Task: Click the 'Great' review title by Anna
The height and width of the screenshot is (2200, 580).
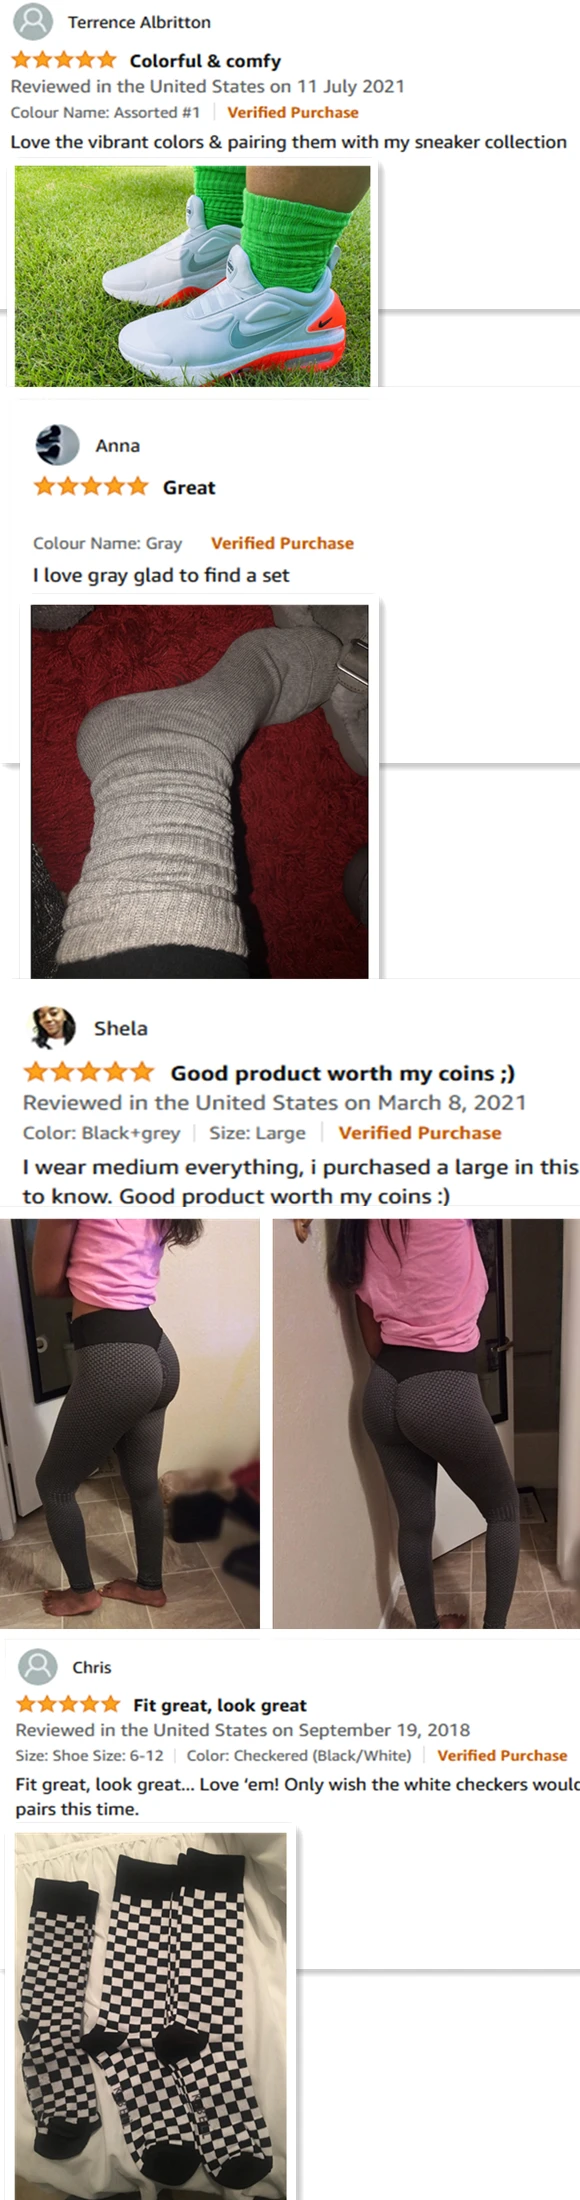Action: [x=189, y=488]
